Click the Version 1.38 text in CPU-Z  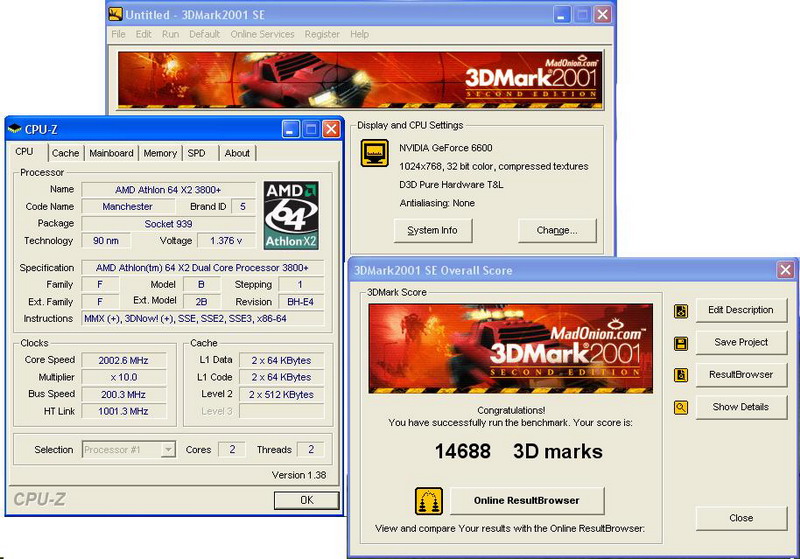coord(299,475)
